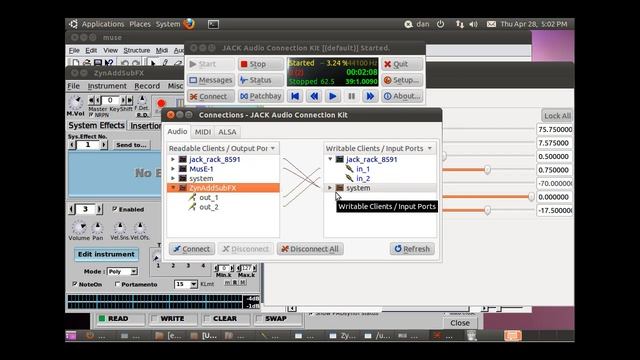Click the Vel.Ofs. knob
640x360 pixels.
pyautogui.click(x=140, y=228)
